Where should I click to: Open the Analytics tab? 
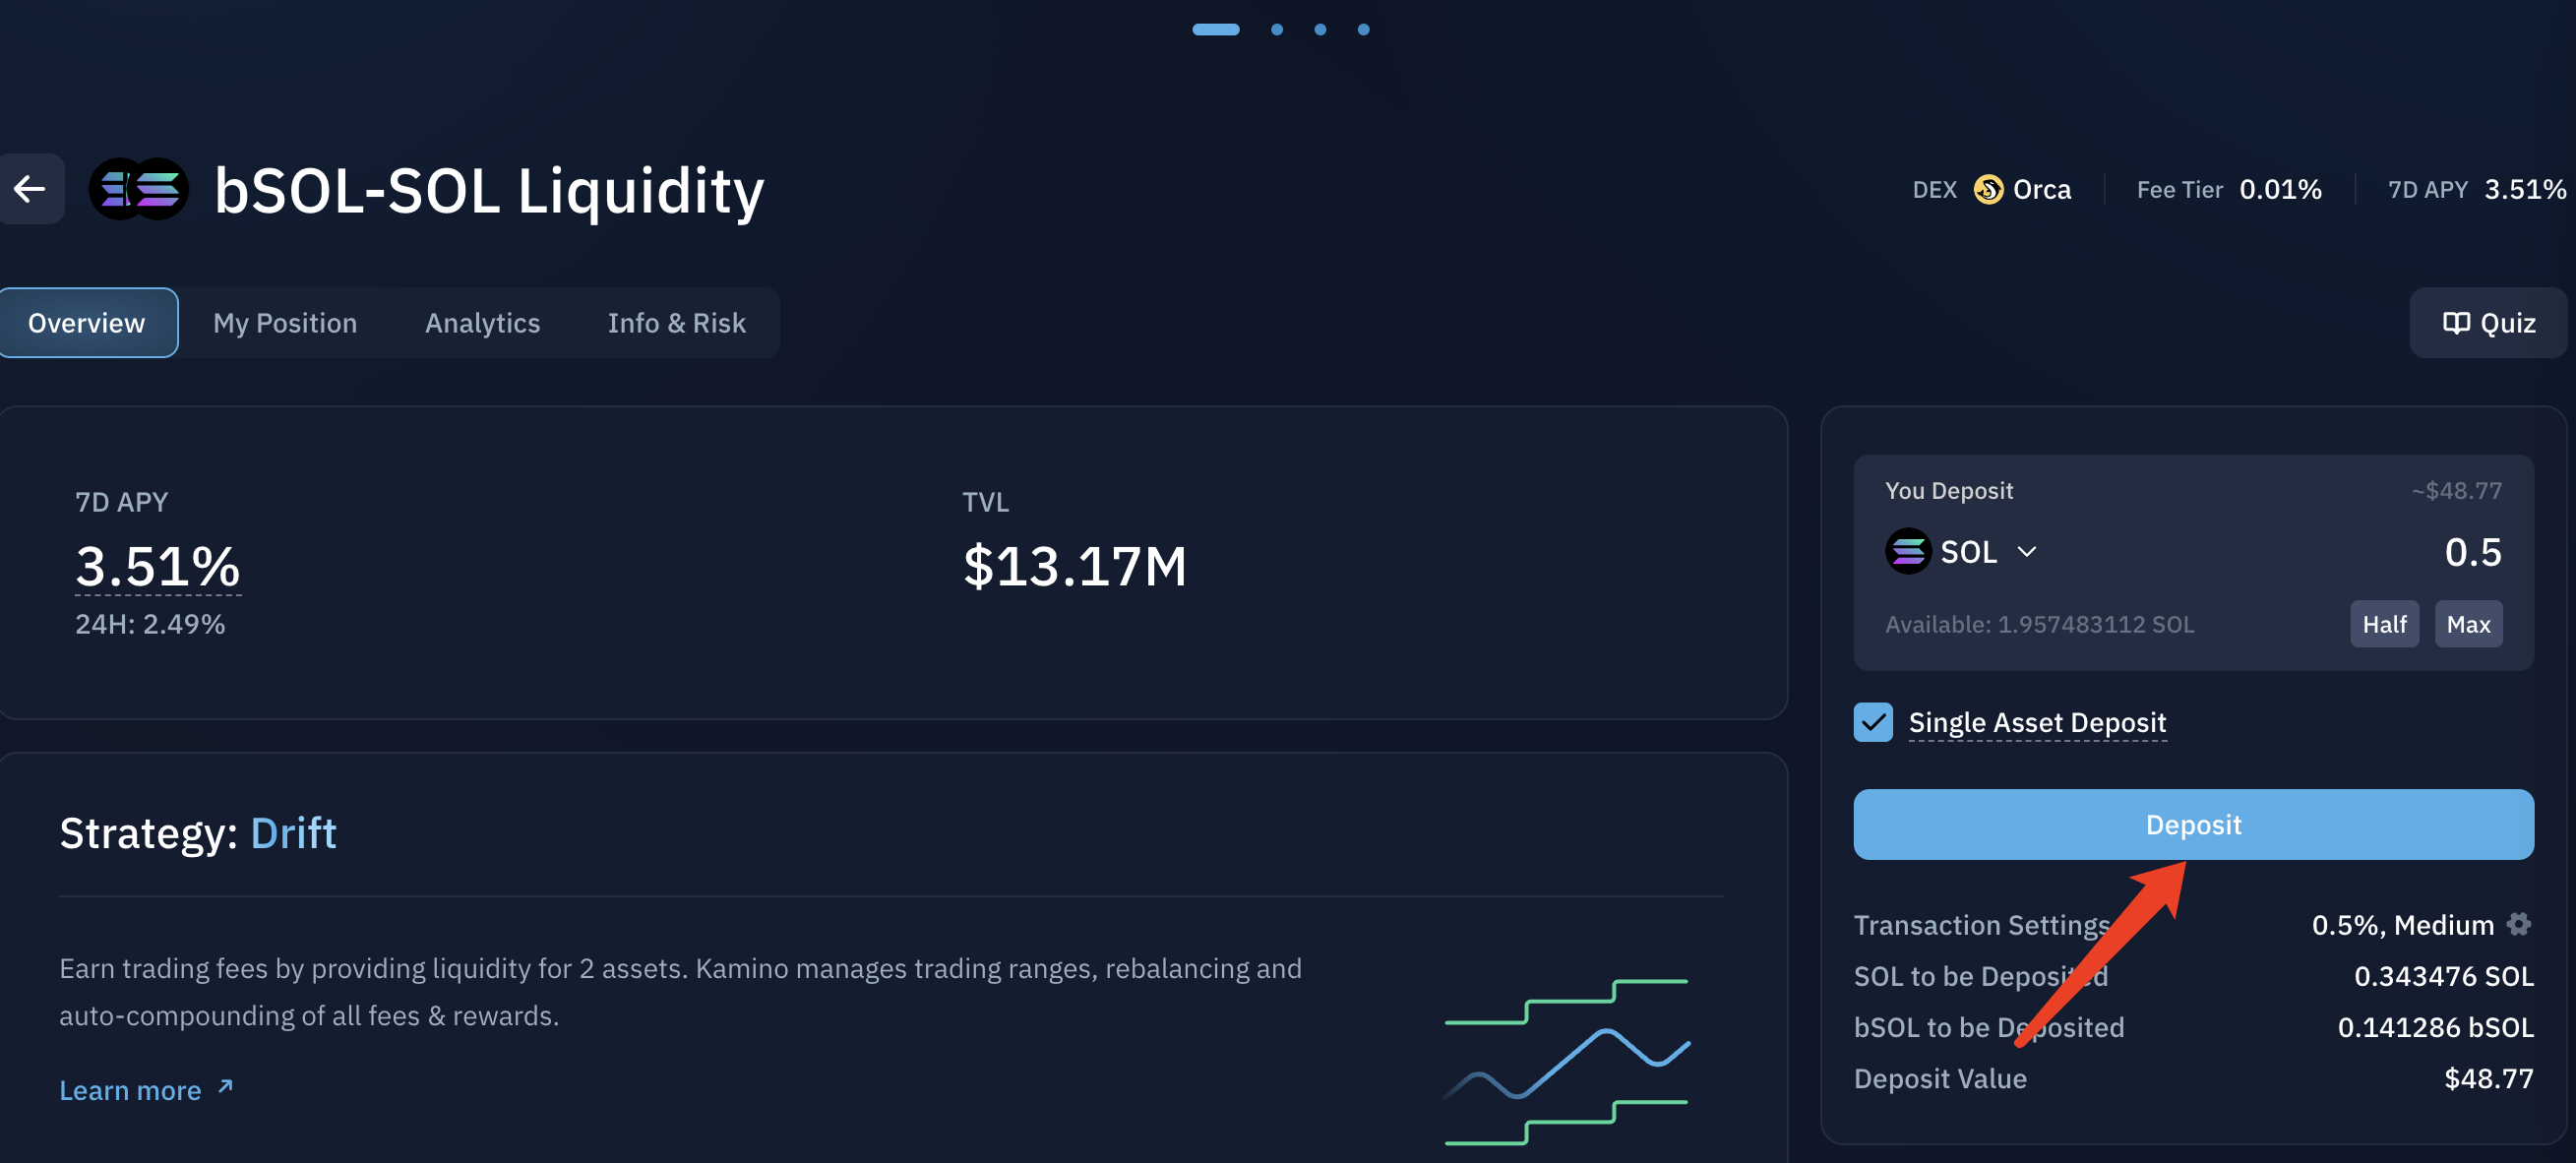pos(482,323)
